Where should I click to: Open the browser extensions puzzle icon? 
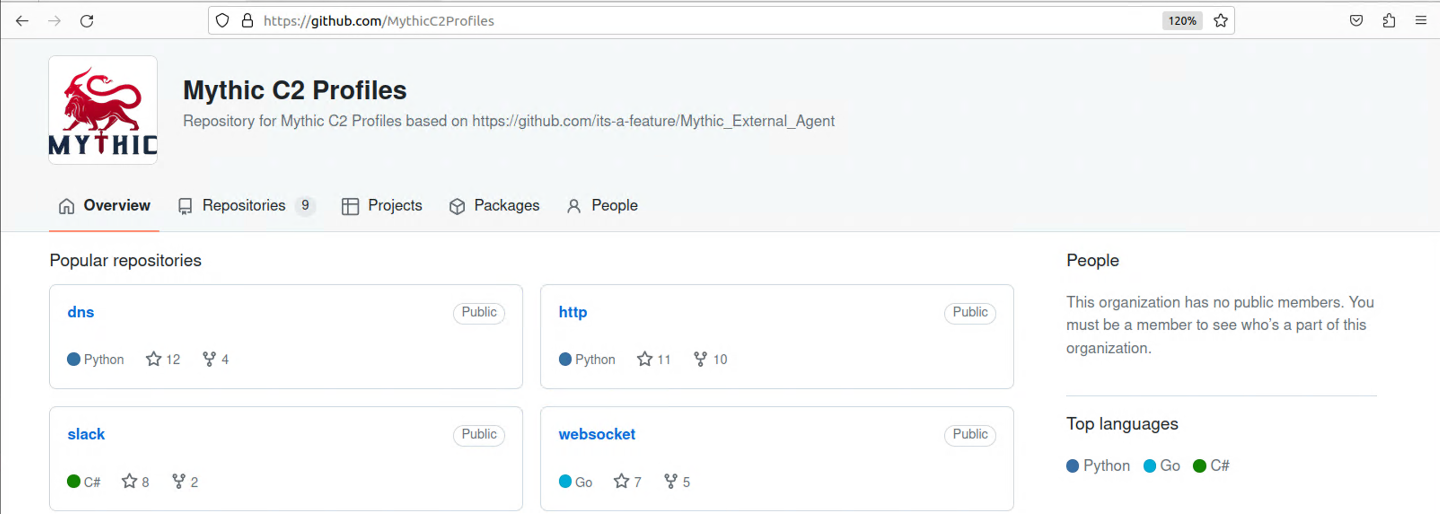pyautogui.click(x=1388, y=20)
